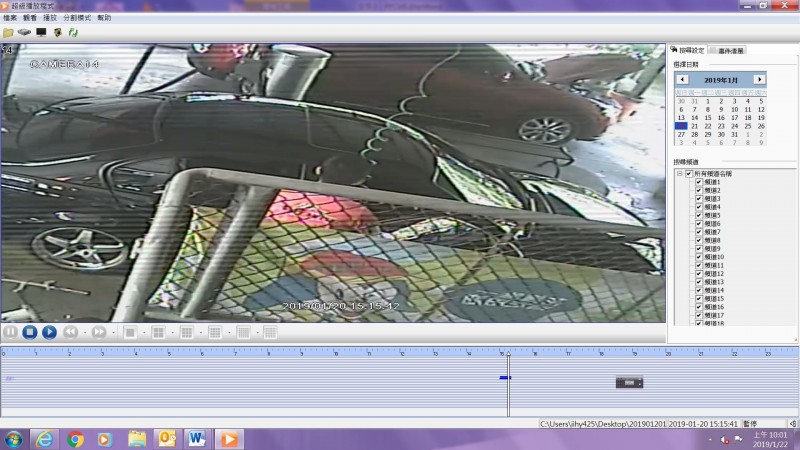Uncheck the 頻道1 channel checkbox
Viewport: 800px width, 450px height.
pyautogui.click(x=698, y=182)
